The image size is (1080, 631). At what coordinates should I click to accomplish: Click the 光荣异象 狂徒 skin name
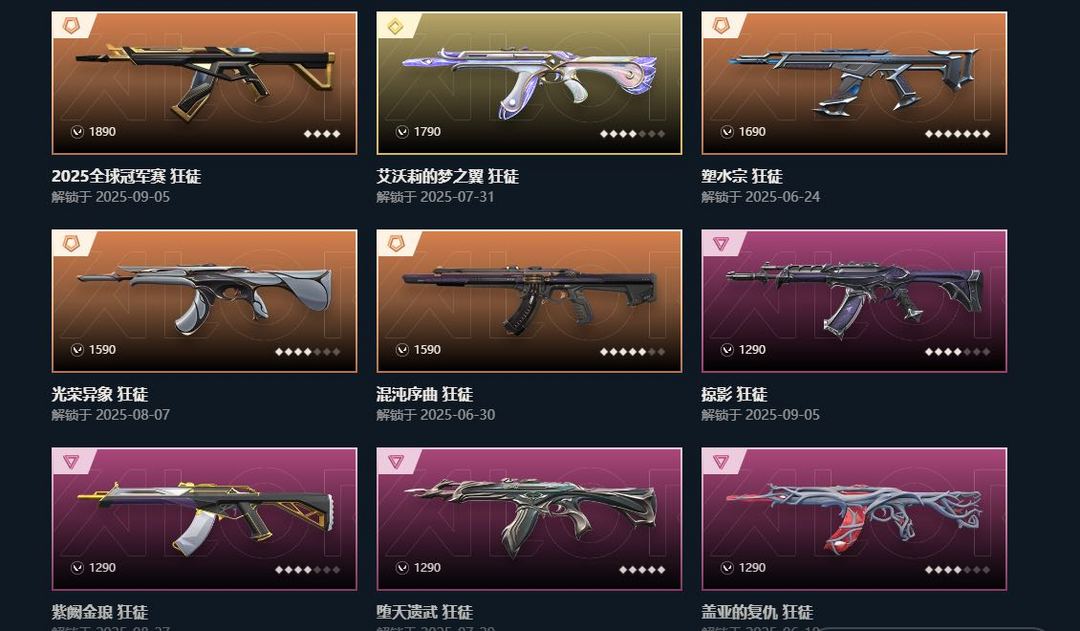pyautogui.click(x=100, y=394)
